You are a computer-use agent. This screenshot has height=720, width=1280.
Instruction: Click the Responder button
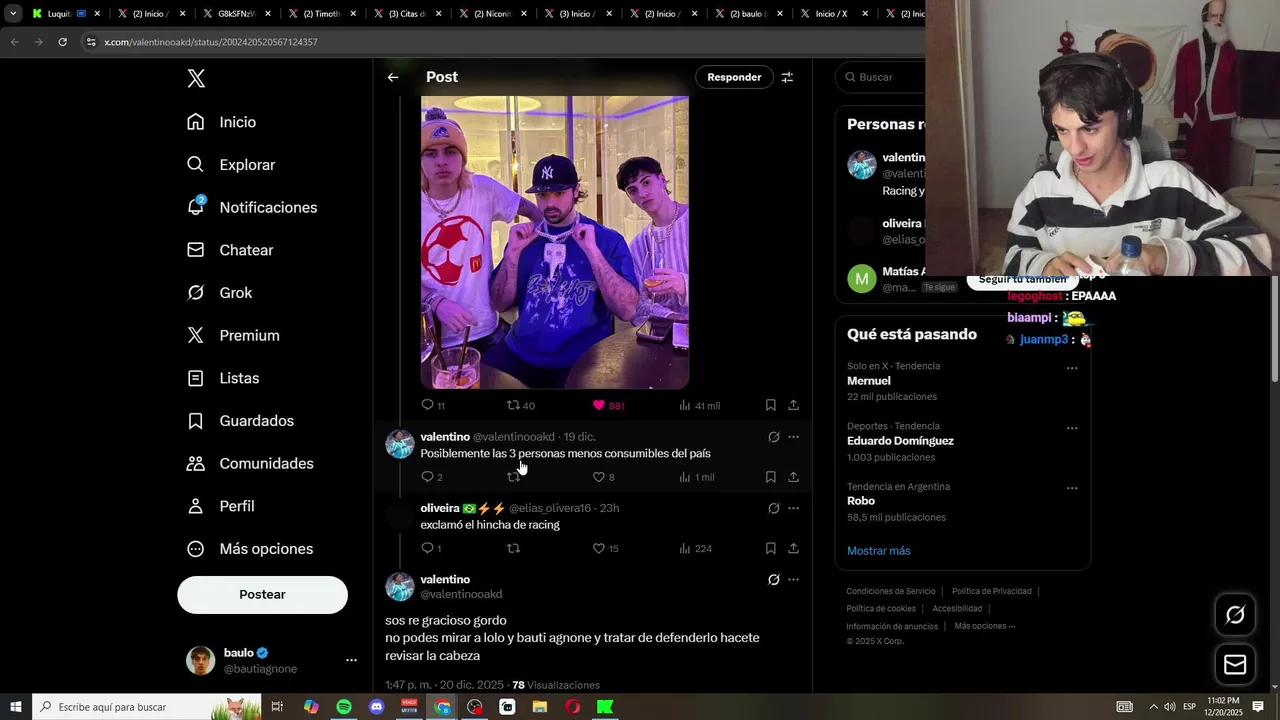(734, 77)
